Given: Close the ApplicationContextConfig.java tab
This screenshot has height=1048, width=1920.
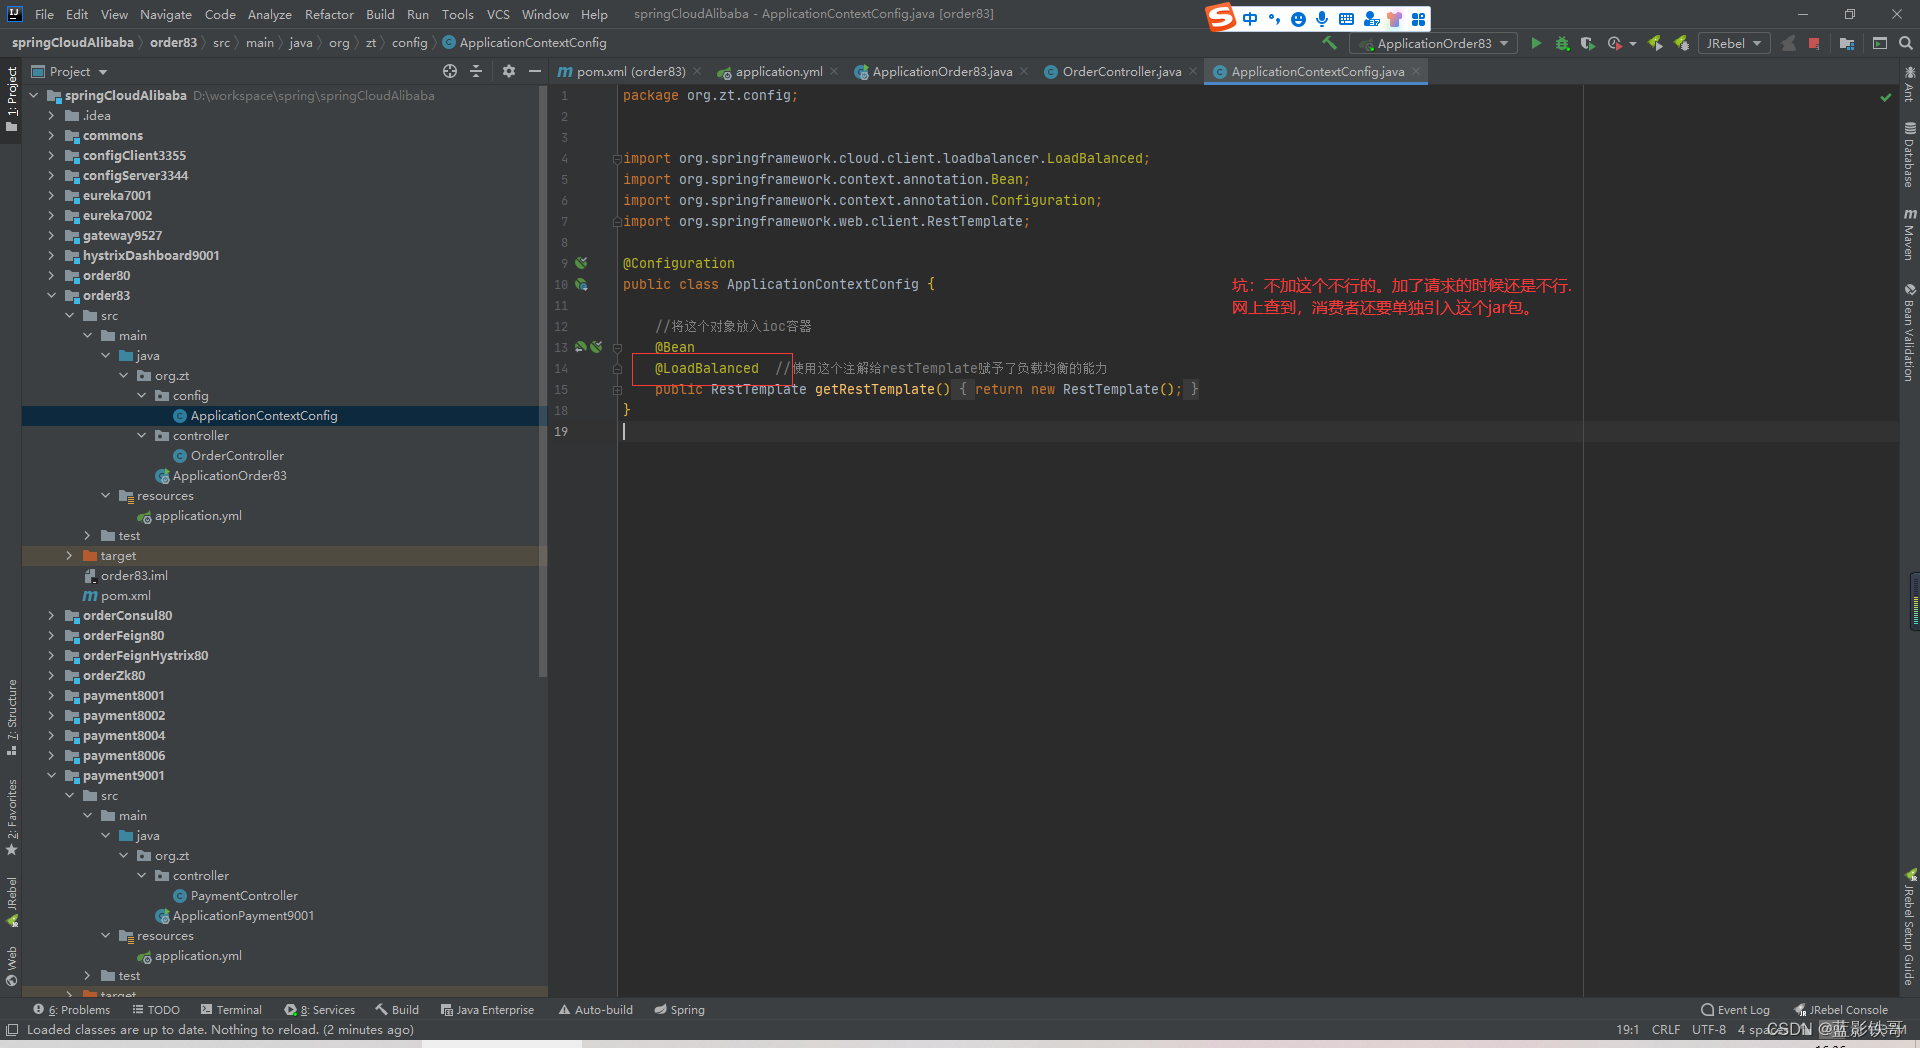Looking at the screenshot, I should (1416, 72).
